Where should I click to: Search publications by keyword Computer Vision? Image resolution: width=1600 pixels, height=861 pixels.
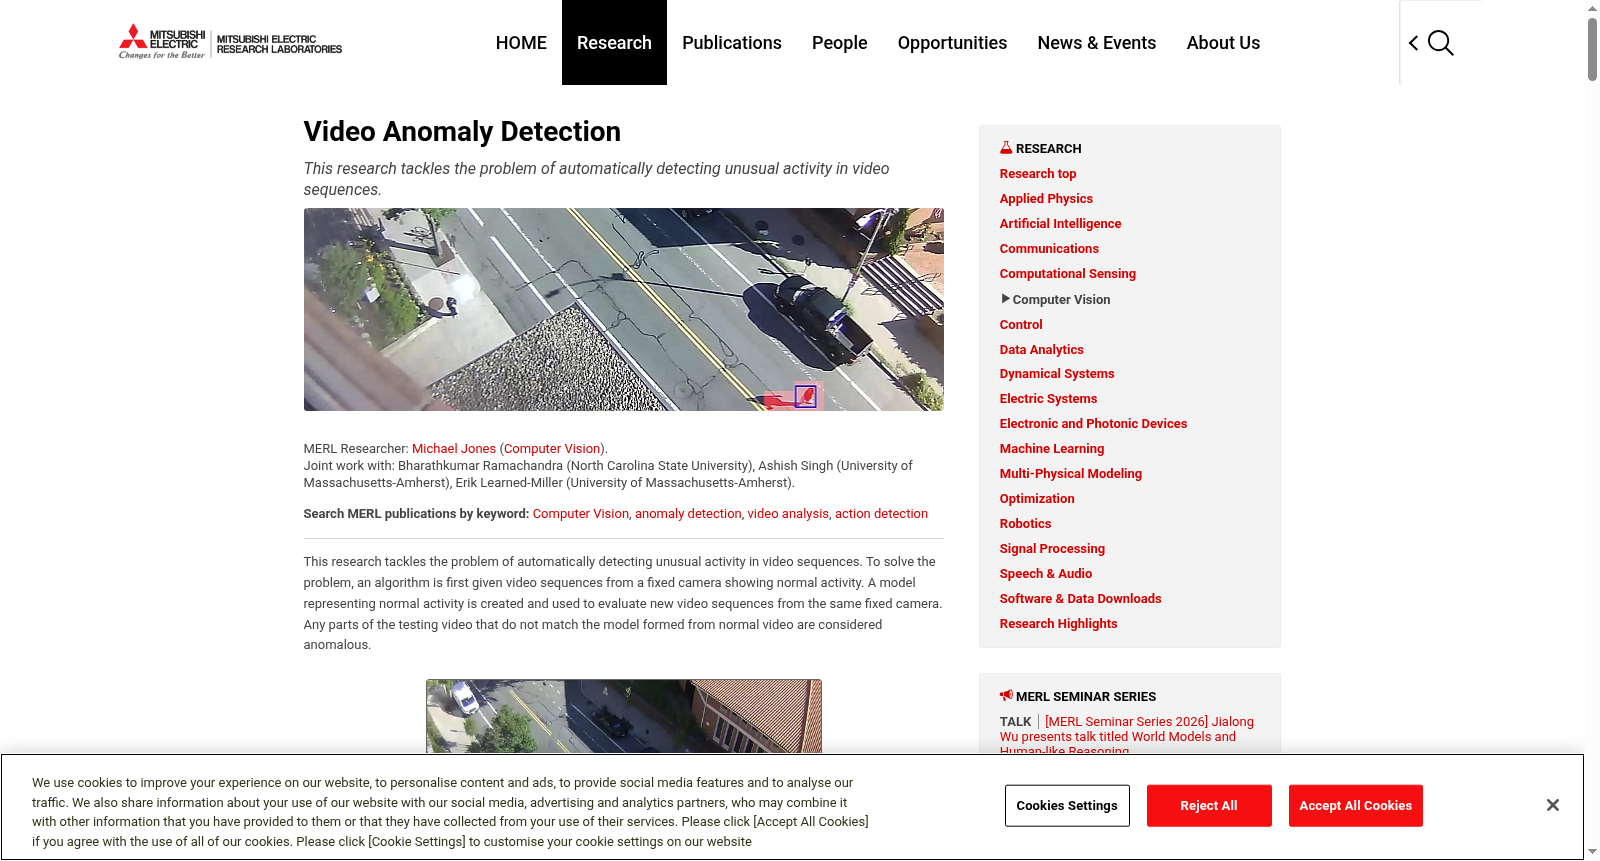coord(581,514)
